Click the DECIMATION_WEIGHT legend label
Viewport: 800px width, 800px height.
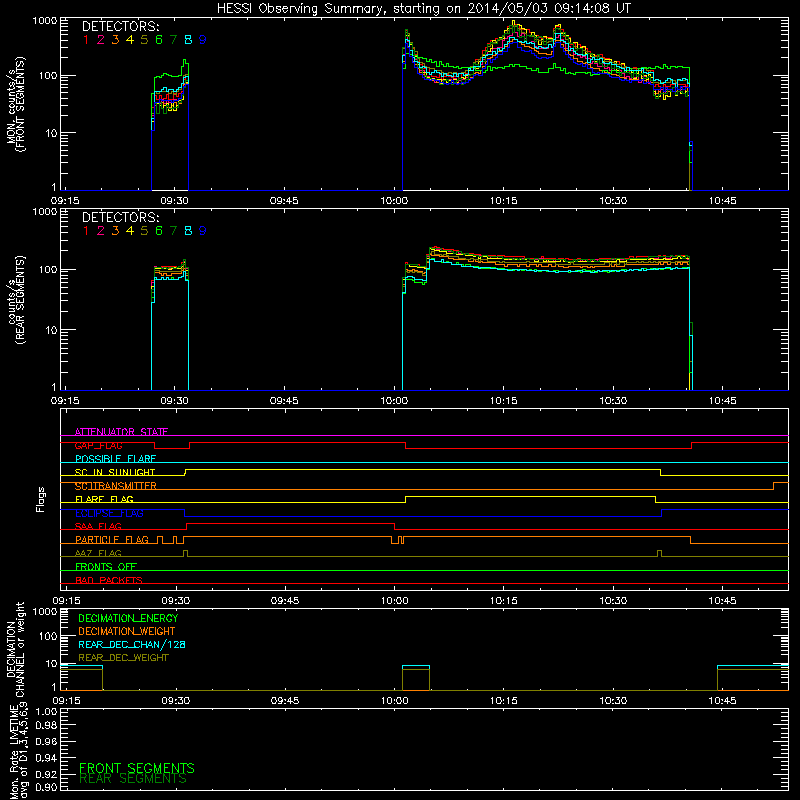127,632
